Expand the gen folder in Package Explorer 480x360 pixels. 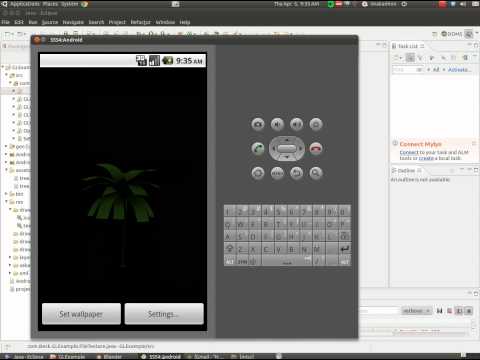6,146
